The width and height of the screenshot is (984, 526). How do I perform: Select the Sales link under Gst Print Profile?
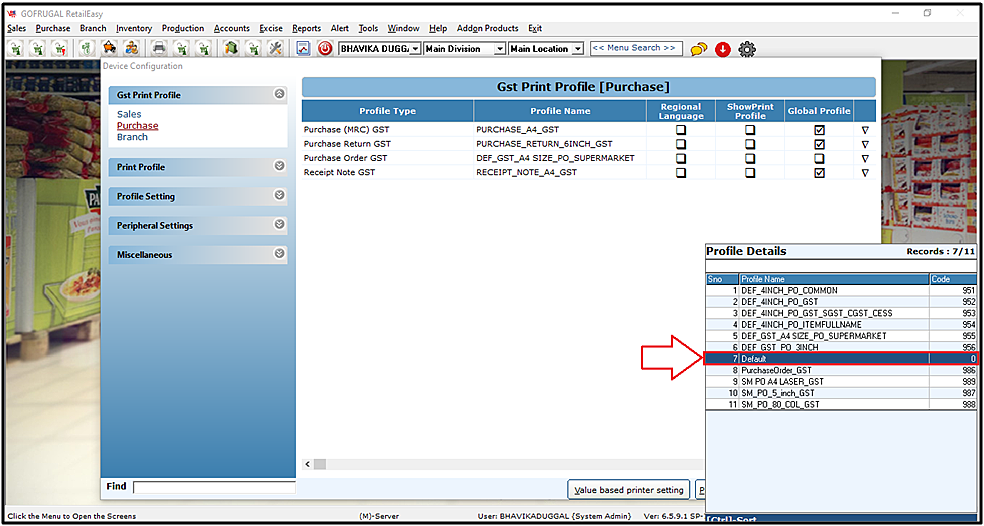[x=129, y=115]
